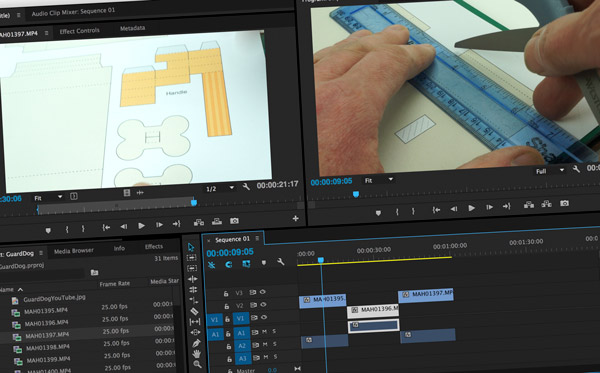This screenshot has width=600, height=373.
Task: Mute the A1 audio track
Action: [x=265, y=332]
